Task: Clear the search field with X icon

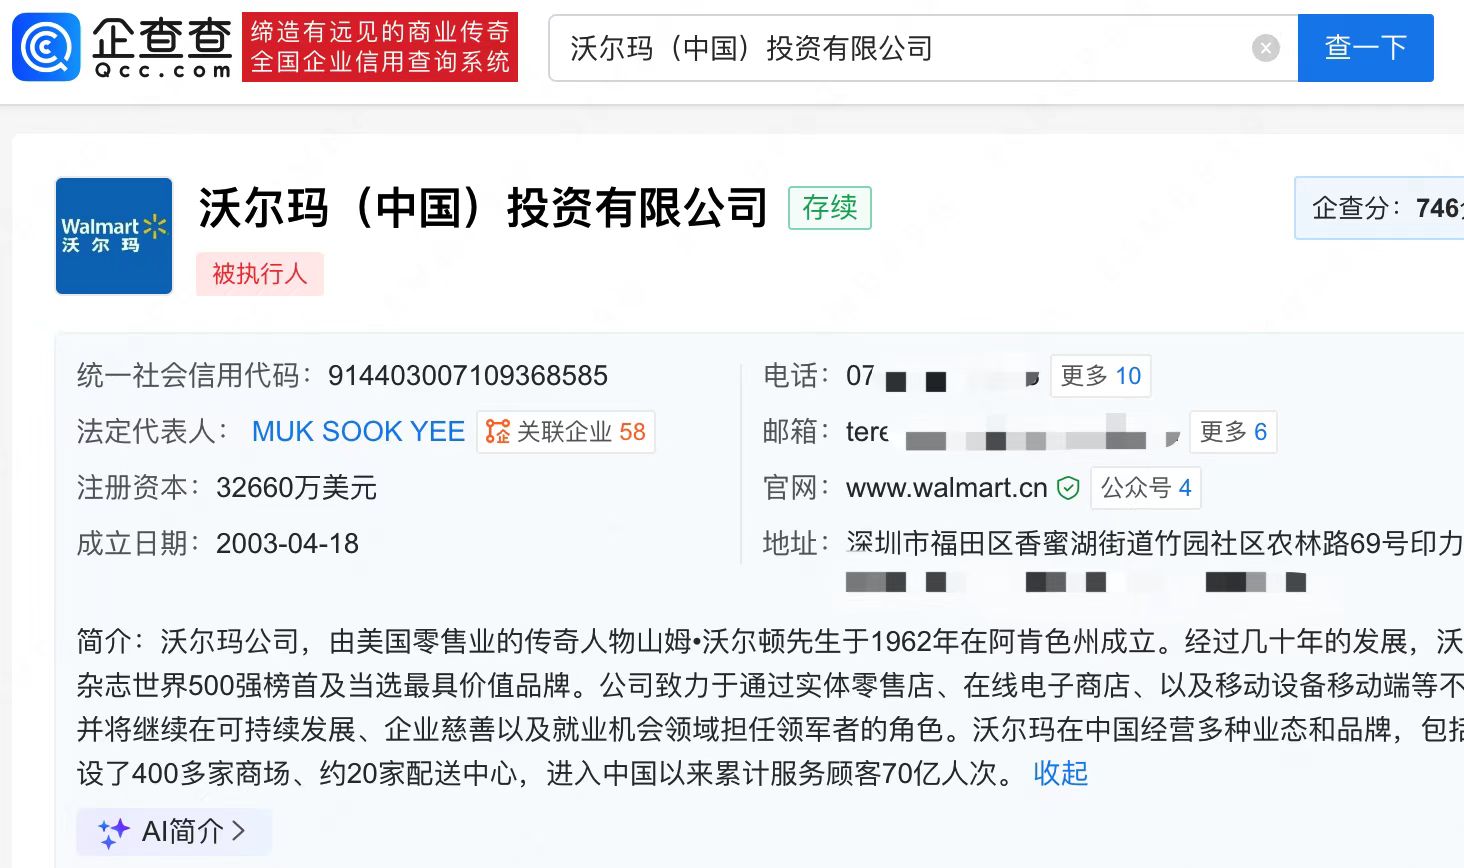Action: point(1265,48)
